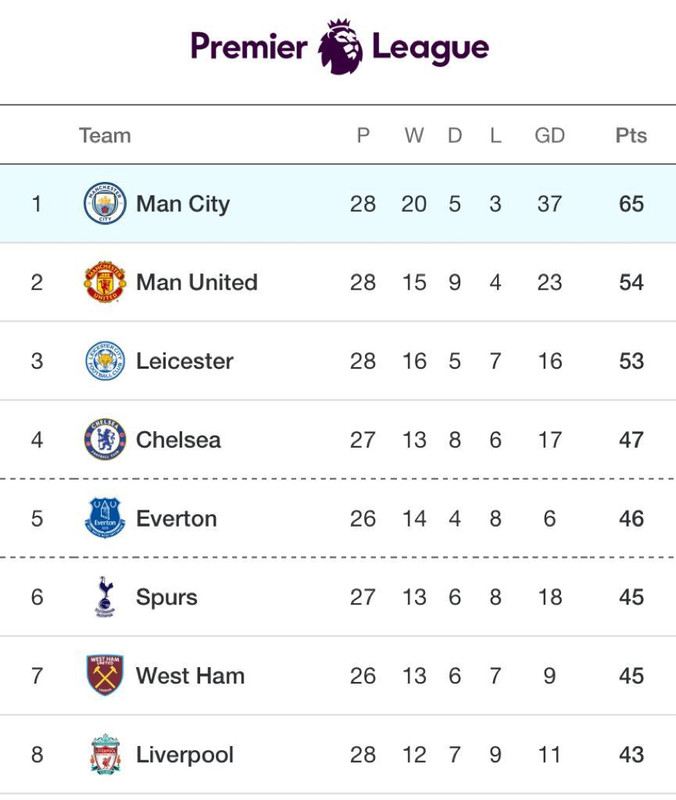Image resolution: width=676 pixels, height=800 pixels.
Task: Select the GD column header
Action: click(549, 135)
